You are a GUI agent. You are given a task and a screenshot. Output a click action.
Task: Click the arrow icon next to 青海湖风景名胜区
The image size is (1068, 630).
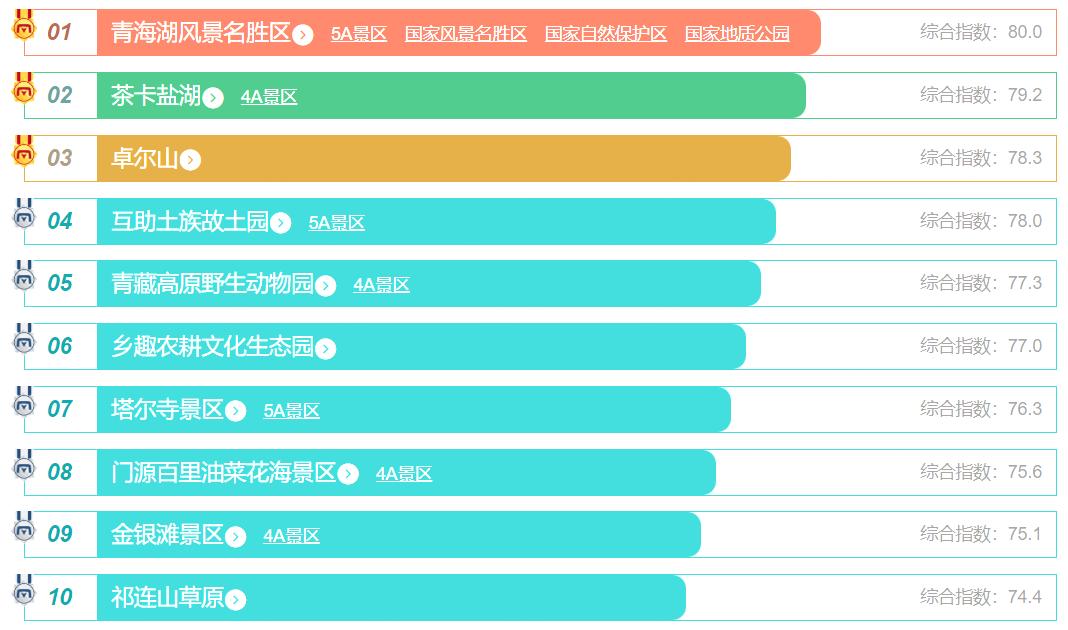click(303, 35)
